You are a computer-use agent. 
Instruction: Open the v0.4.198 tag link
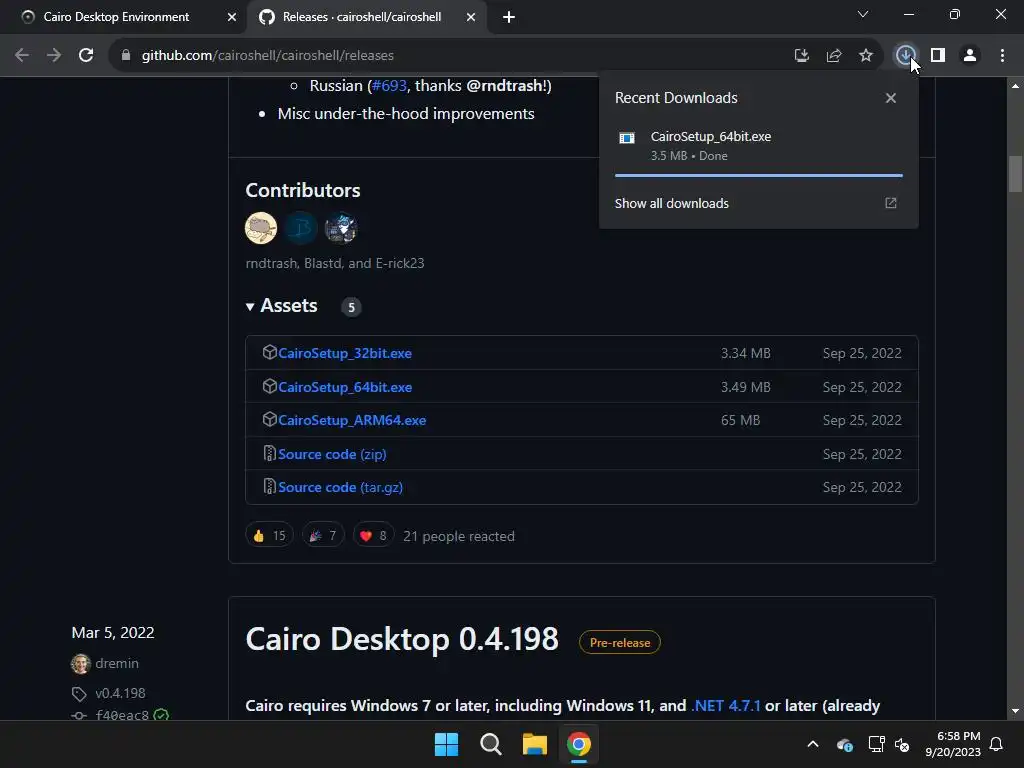coord(120,693)
